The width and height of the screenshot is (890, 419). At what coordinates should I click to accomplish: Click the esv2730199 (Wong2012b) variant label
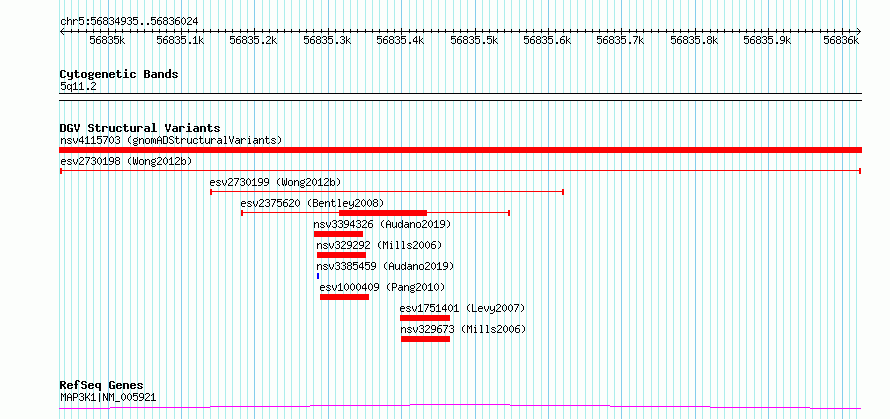[275, 182]
